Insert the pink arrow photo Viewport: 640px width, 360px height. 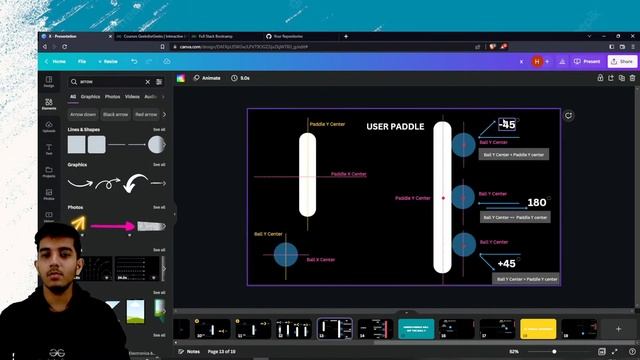tap(113, 226)
